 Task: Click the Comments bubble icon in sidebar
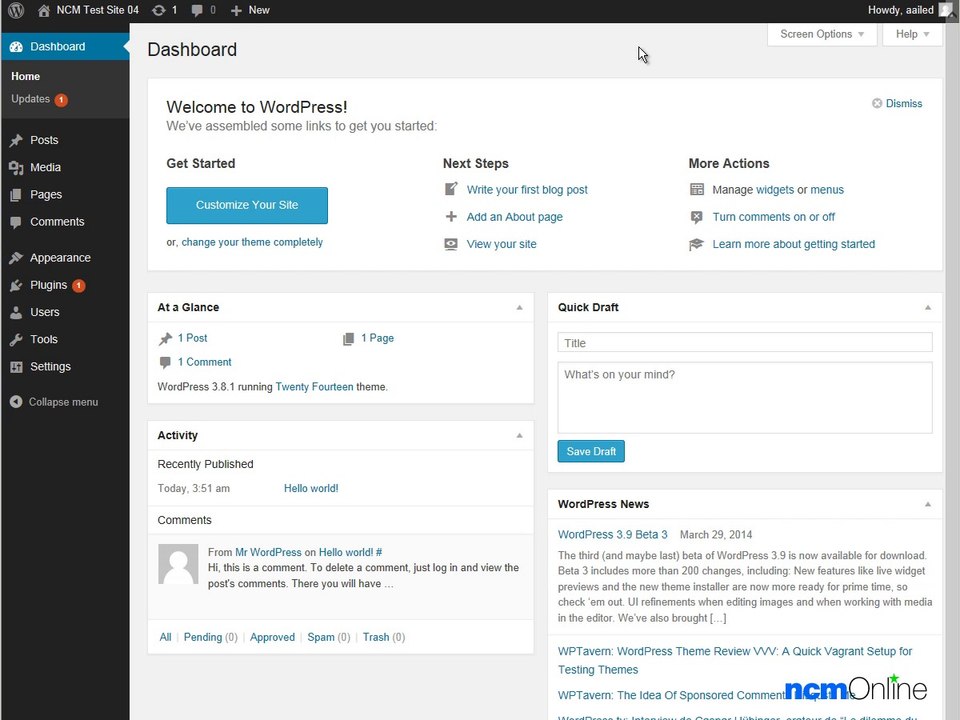(x=16, y=222)
